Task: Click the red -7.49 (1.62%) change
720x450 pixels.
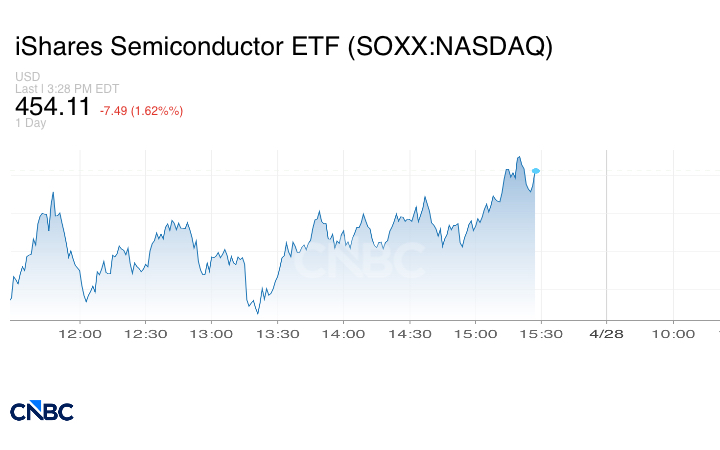Action: point(141,111)
